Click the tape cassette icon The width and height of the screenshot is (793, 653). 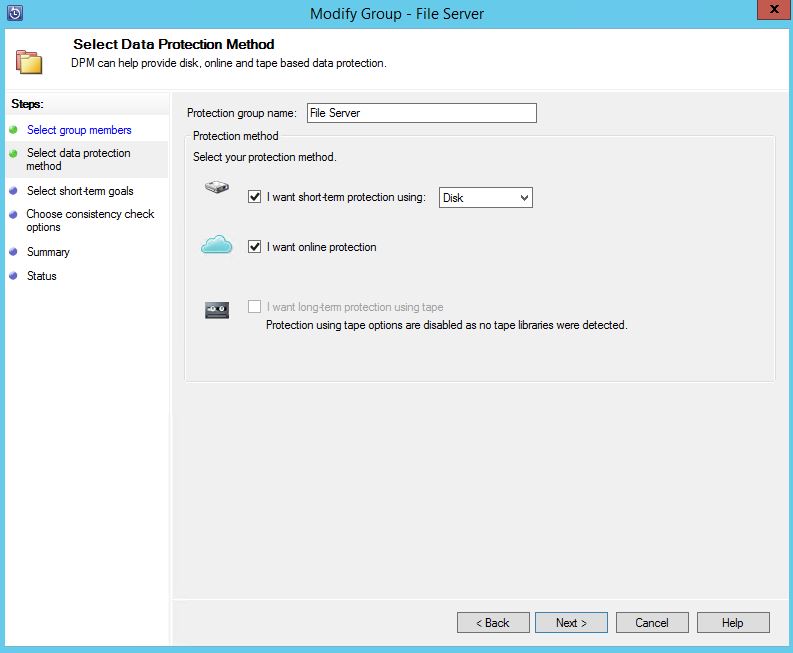click(x=217, y=310)
